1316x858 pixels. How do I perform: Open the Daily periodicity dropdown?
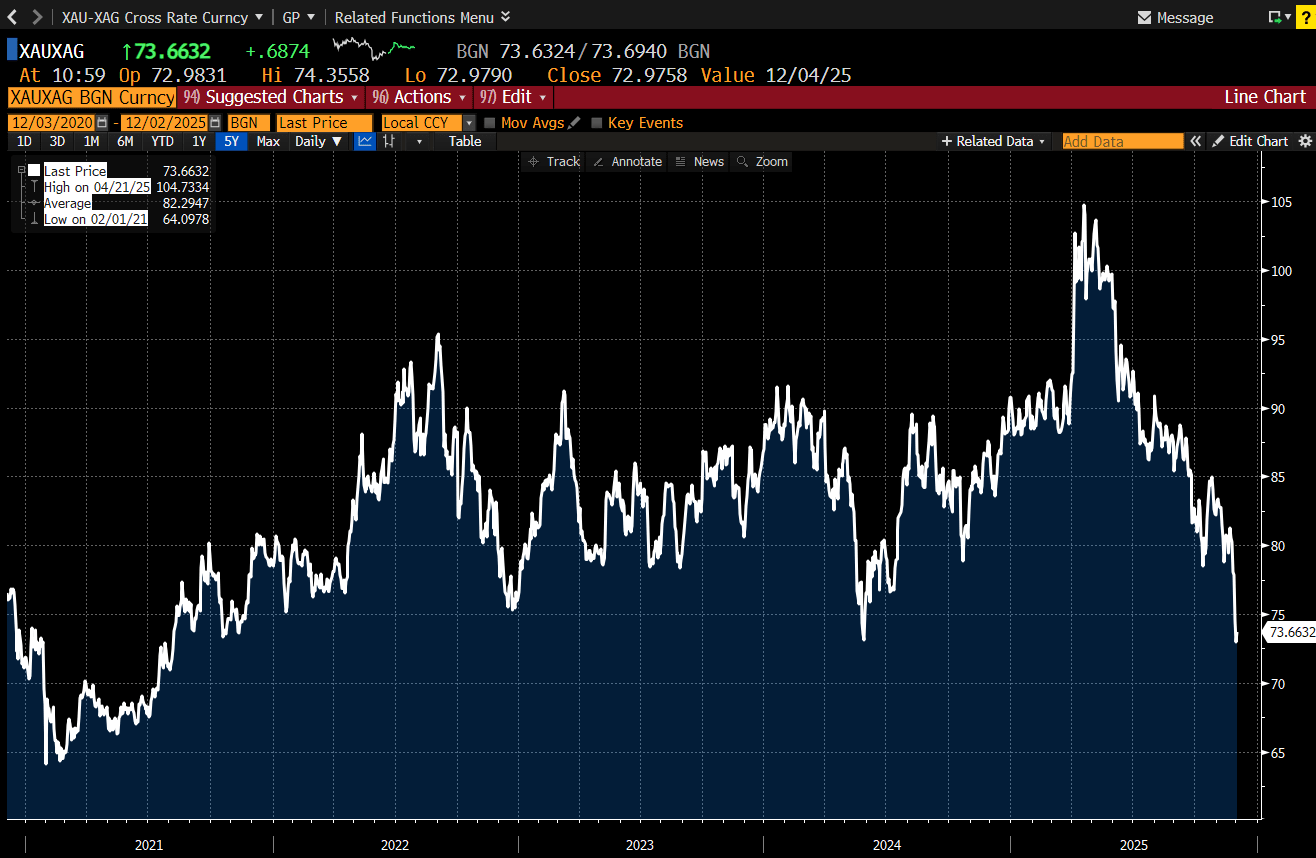(x=319, y=141)
